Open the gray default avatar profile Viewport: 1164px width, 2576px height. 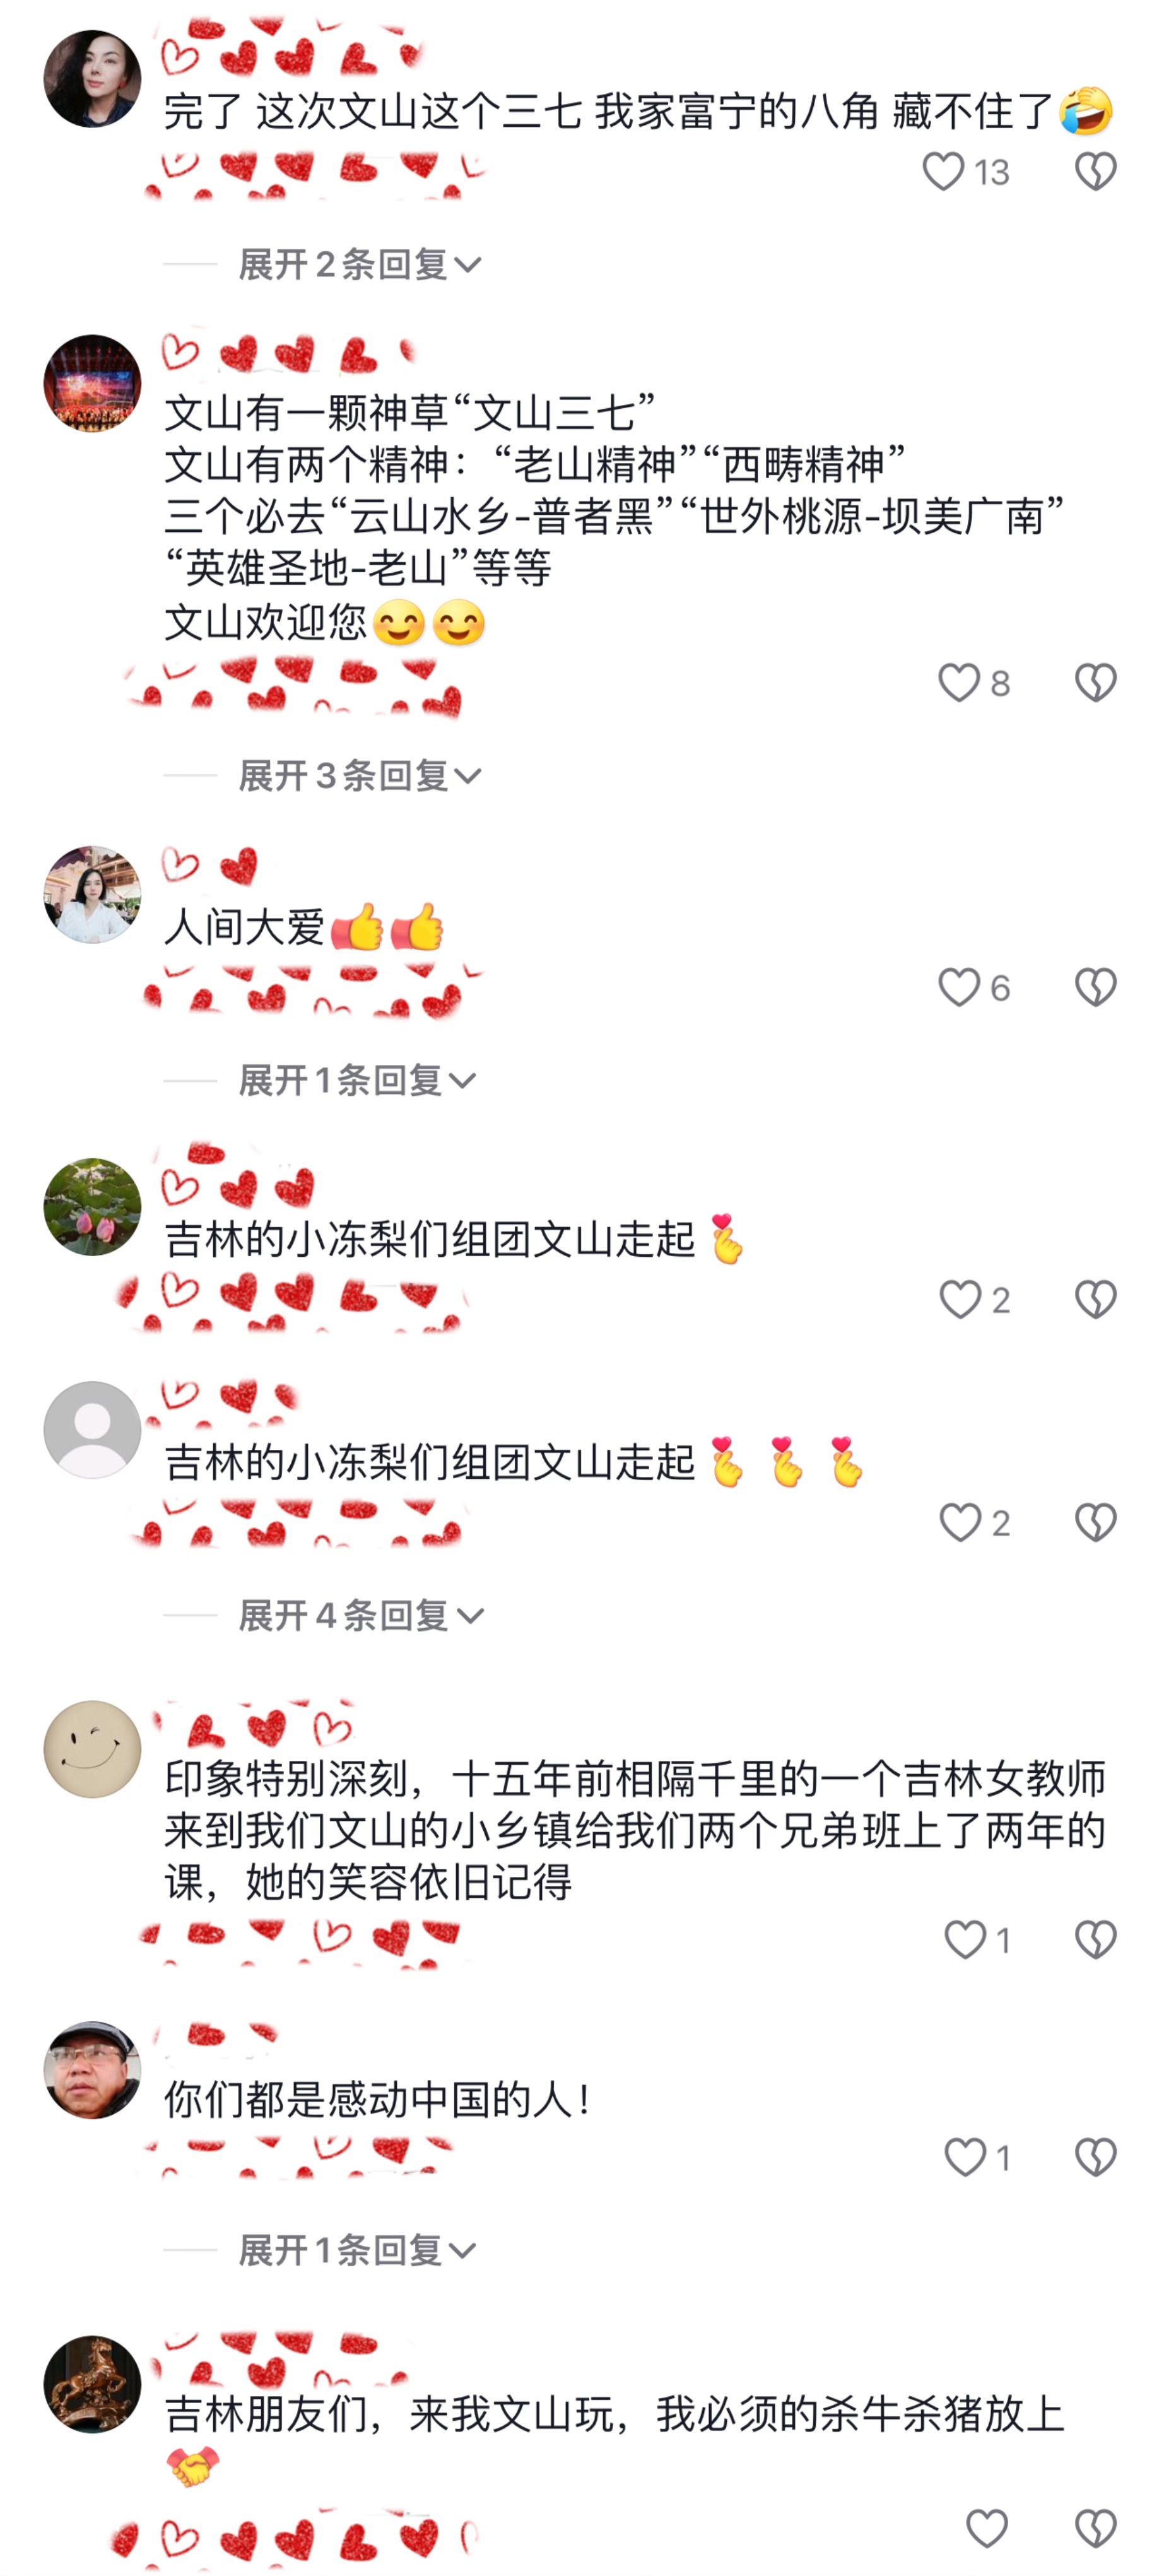[92, 1430]
